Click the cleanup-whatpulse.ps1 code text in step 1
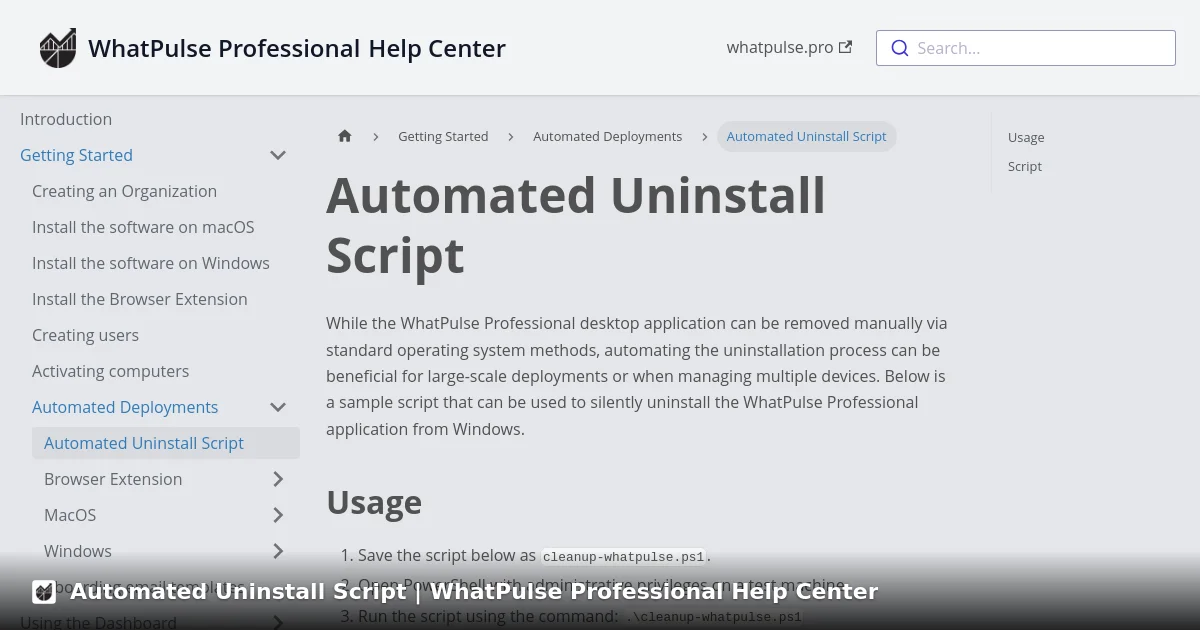 point(624,556)
